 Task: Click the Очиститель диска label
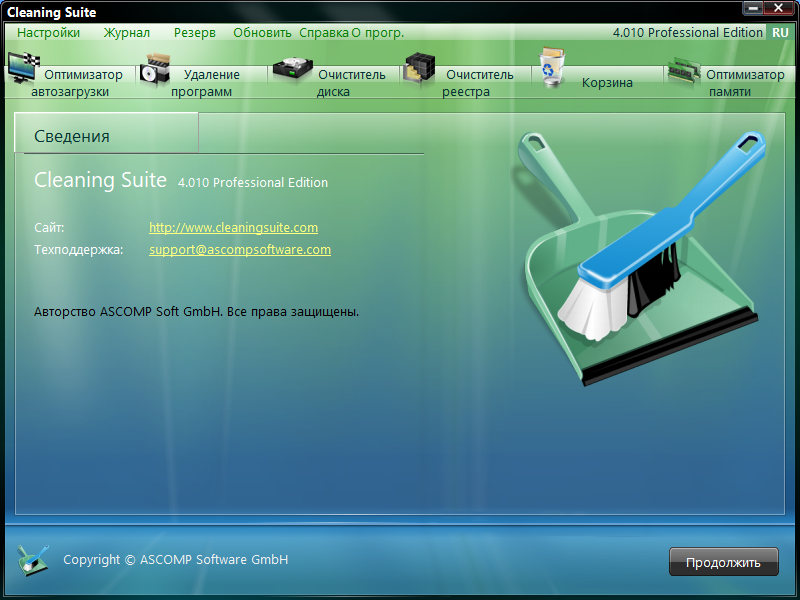[351, 83]
